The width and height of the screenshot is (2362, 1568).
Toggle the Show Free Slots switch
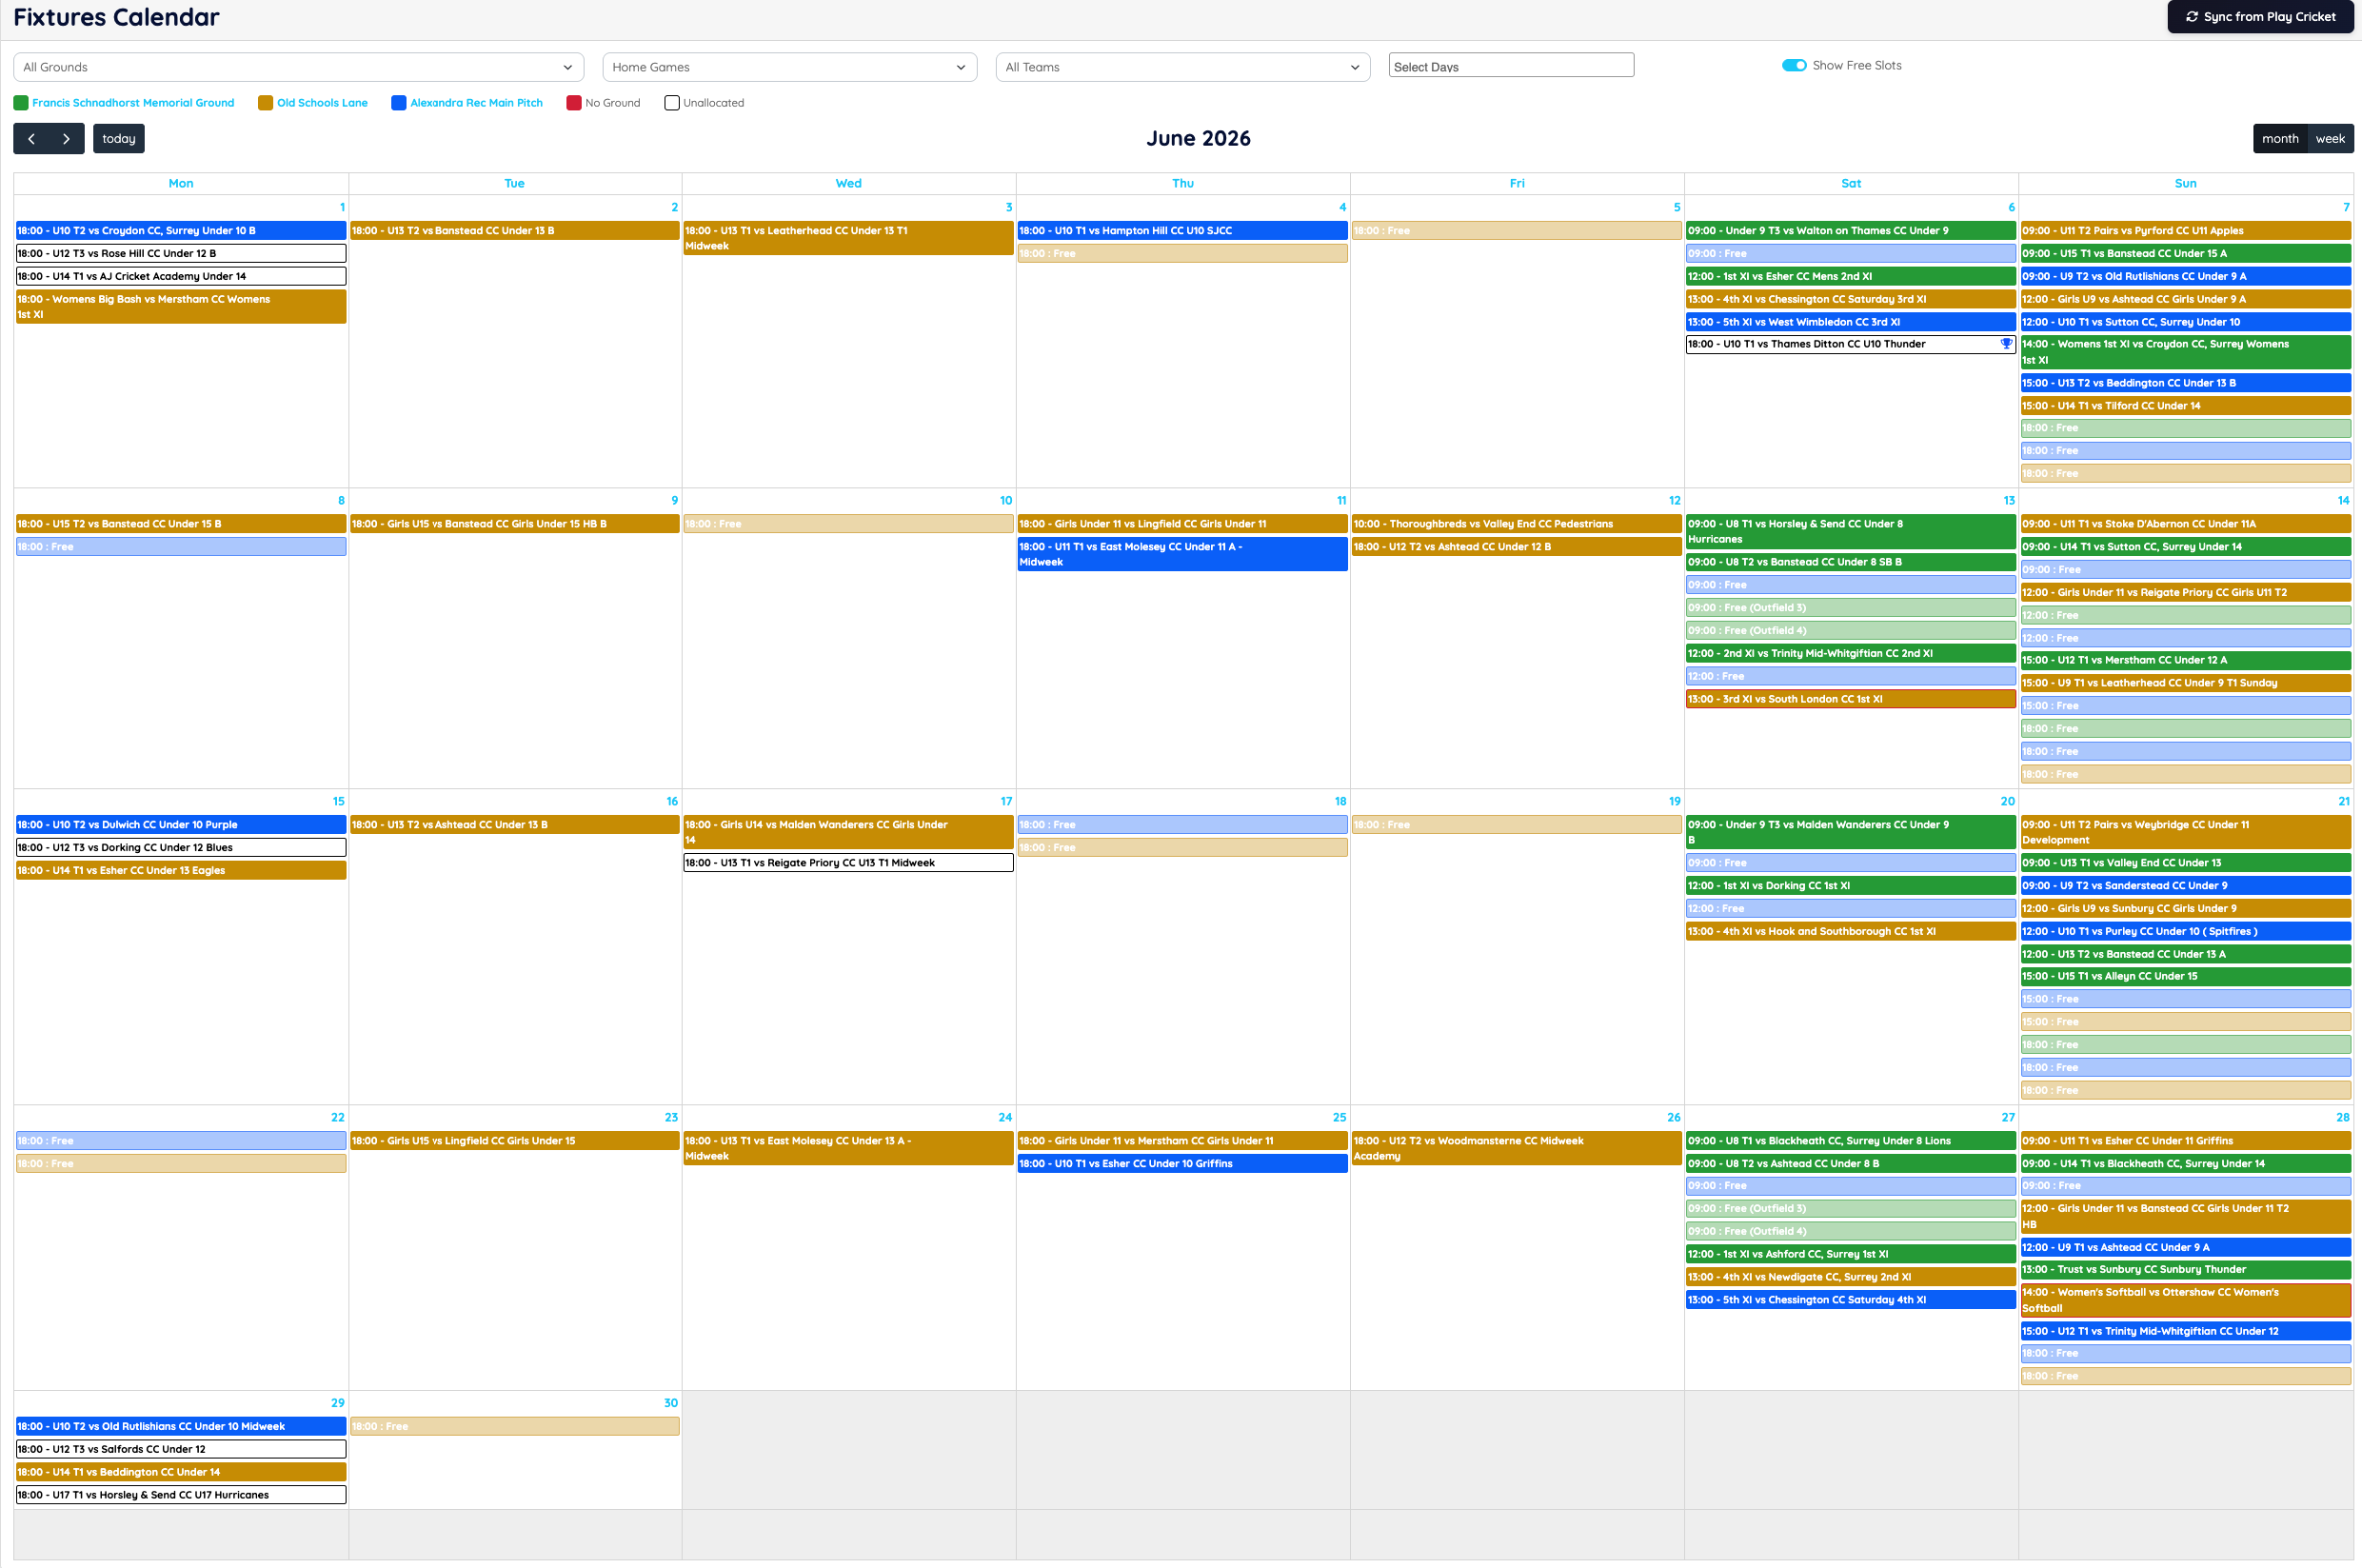[1793, 64]
